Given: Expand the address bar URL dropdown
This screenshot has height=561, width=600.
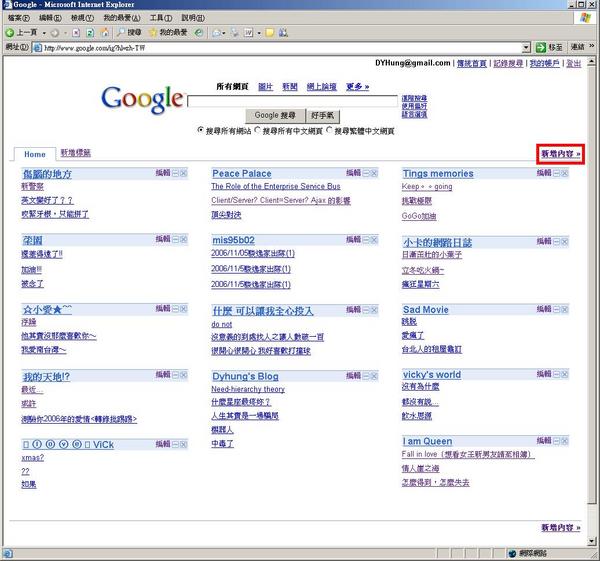Looking at the screenshot, I should point(527,47).
